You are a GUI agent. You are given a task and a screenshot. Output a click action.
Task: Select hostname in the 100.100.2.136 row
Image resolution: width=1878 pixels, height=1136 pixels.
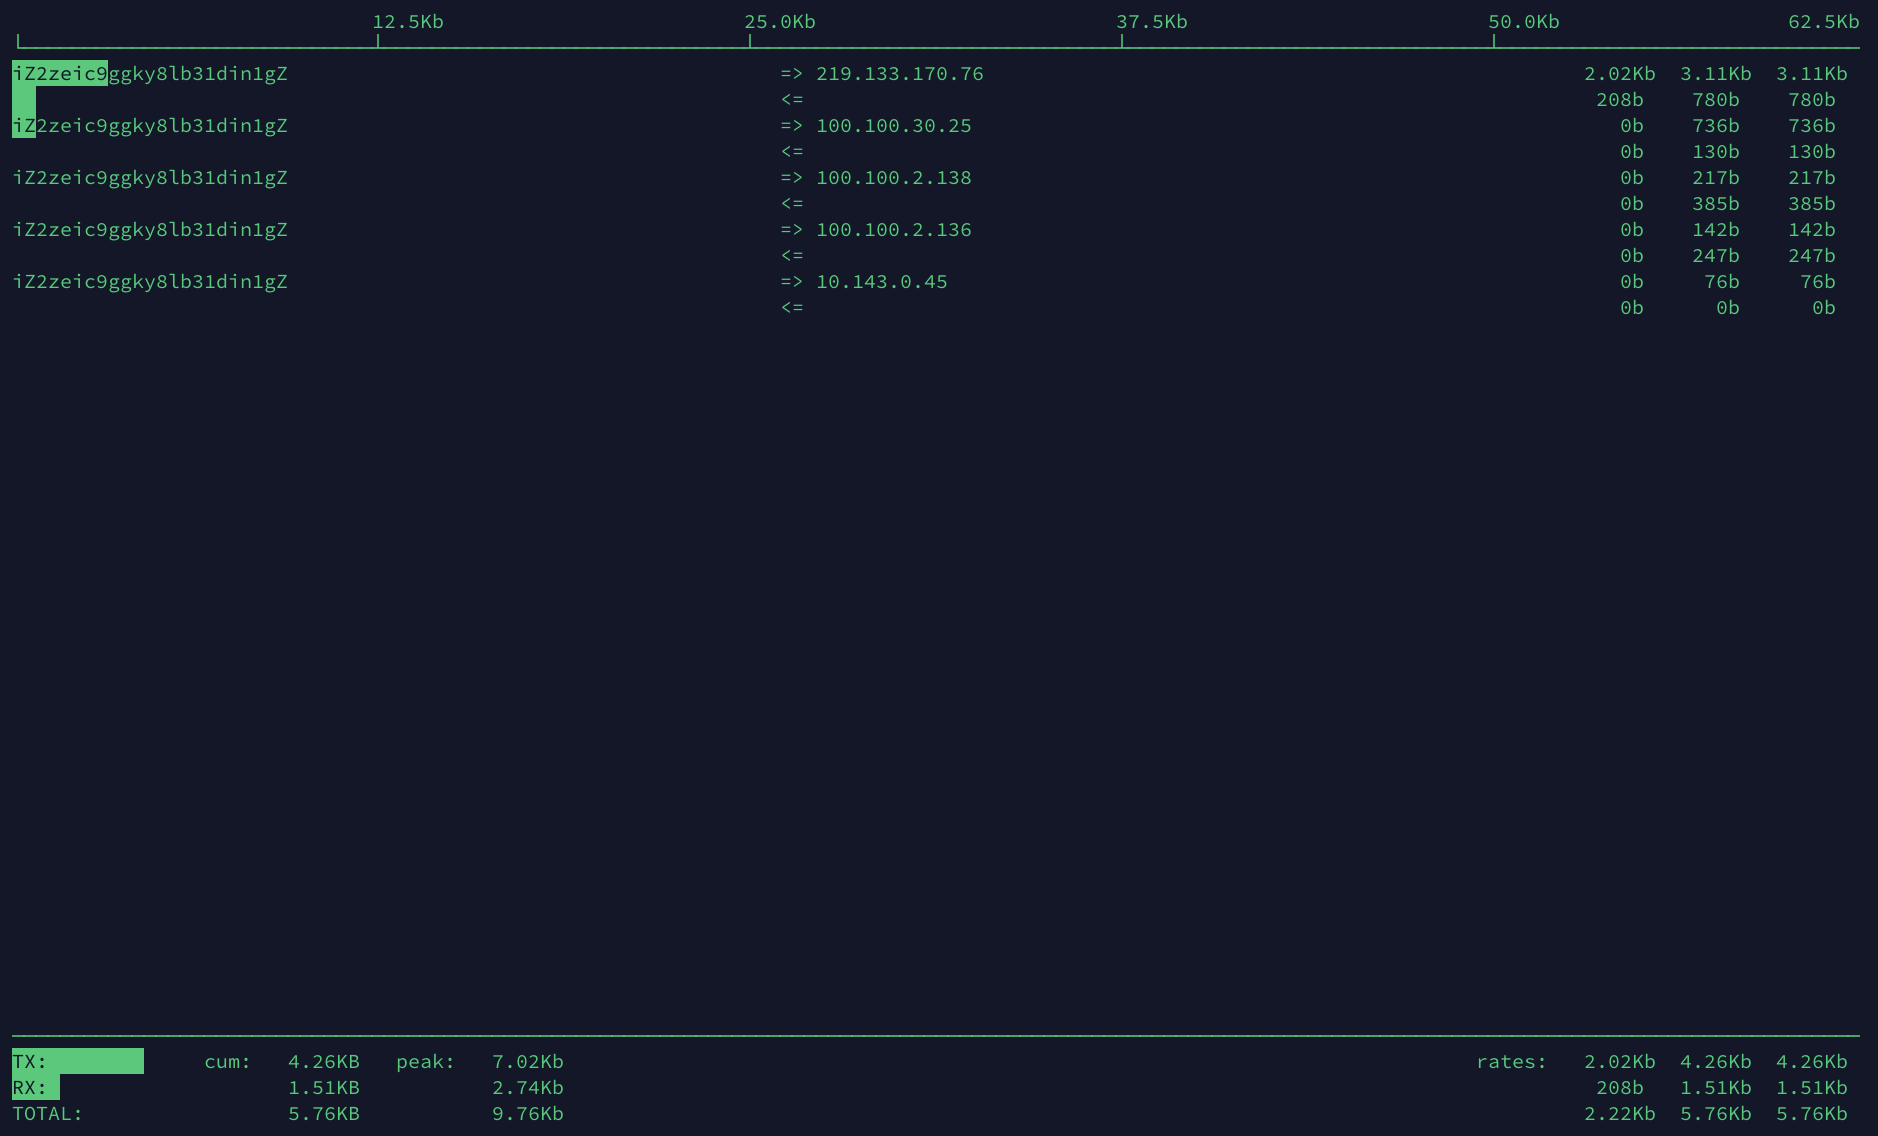[x=150, y=230]
